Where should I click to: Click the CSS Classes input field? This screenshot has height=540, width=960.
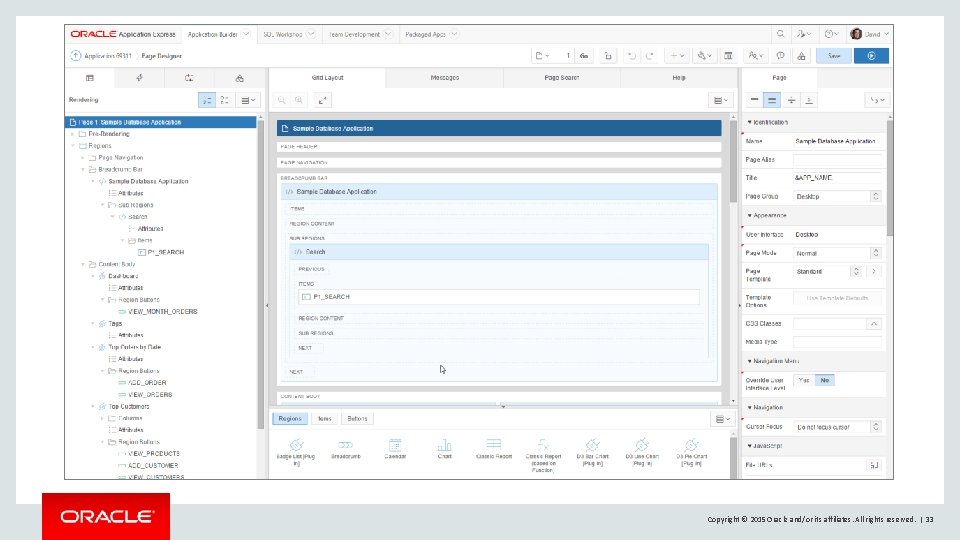click(x=829, y=323)
